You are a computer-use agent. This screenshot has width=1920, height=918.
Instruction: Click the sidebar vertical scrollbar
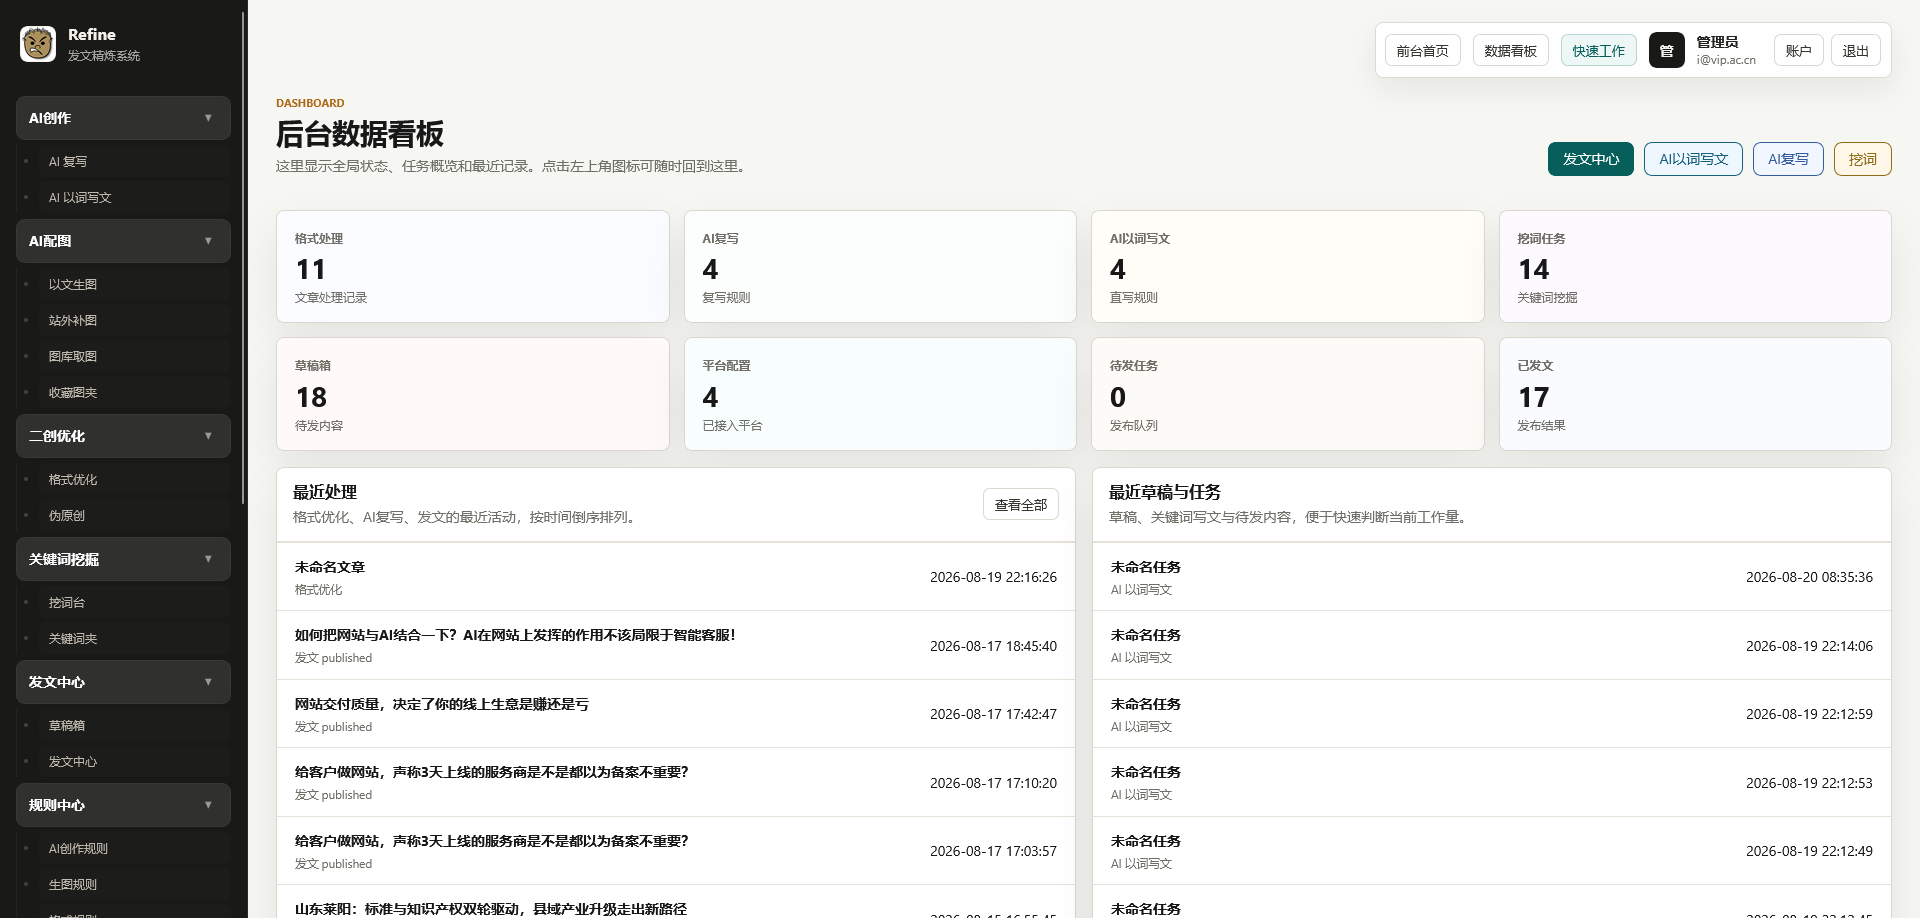[x=243, y=258]
